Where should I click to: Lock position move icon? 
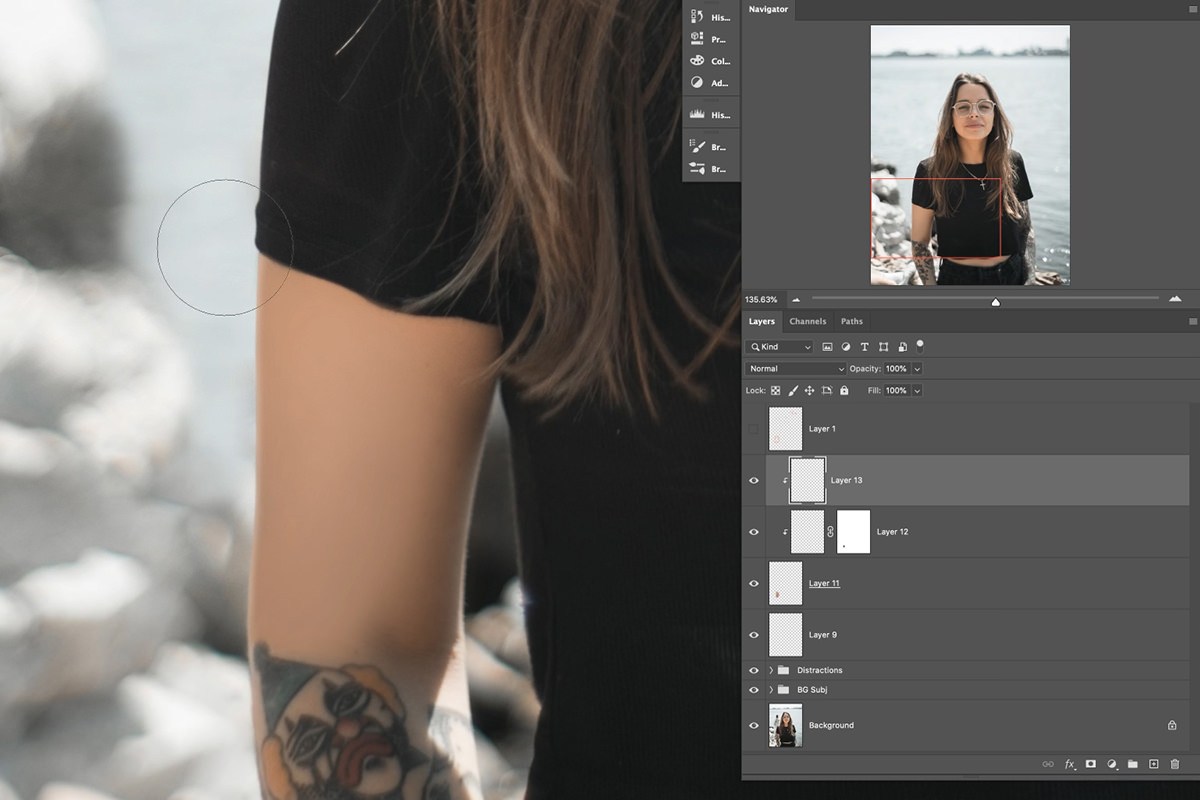(809, 391)
